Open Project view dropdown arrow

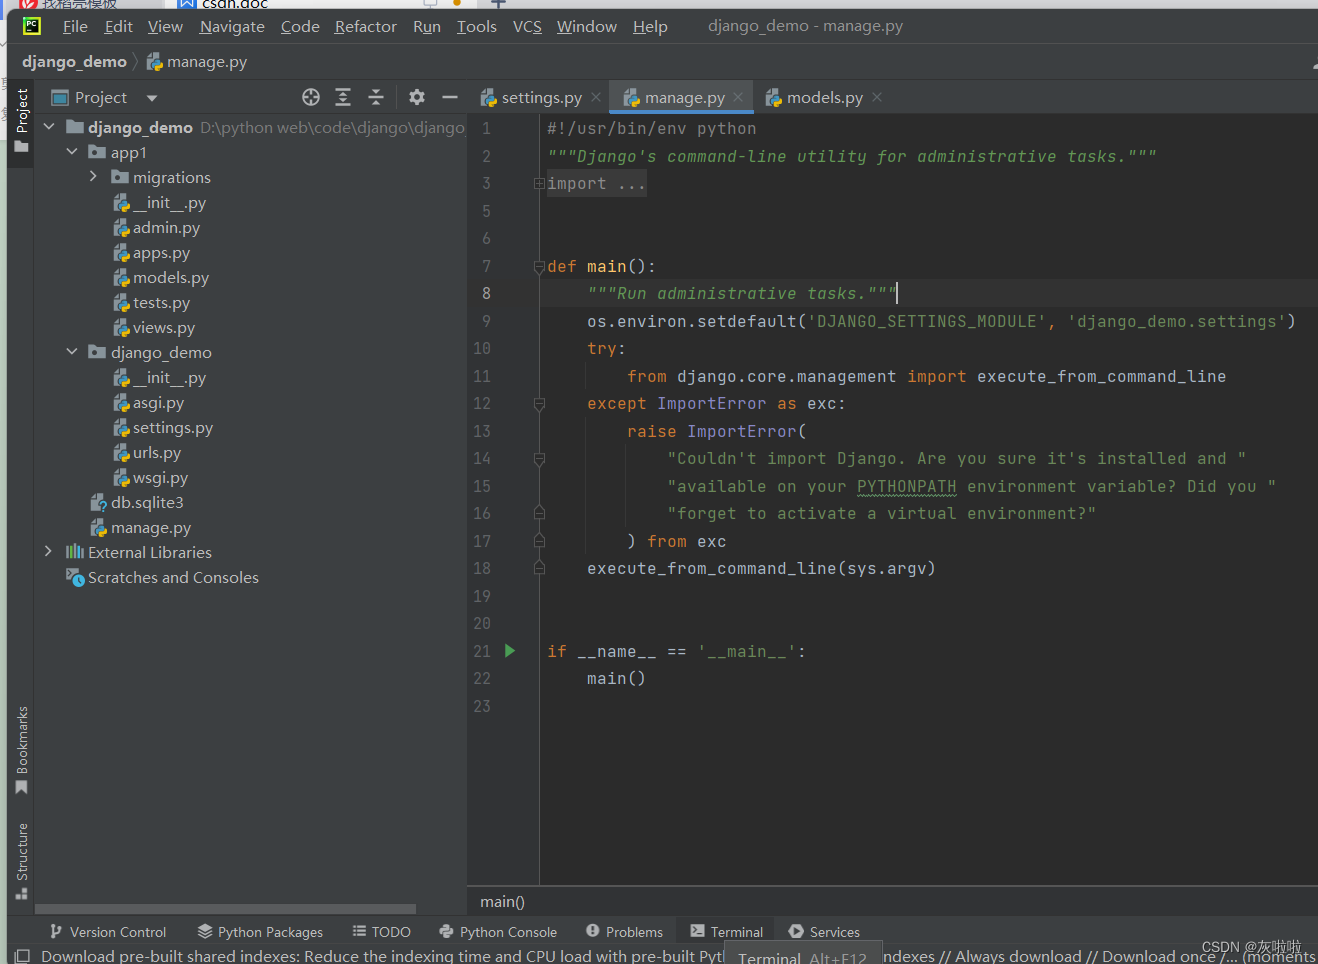point(152,98)
